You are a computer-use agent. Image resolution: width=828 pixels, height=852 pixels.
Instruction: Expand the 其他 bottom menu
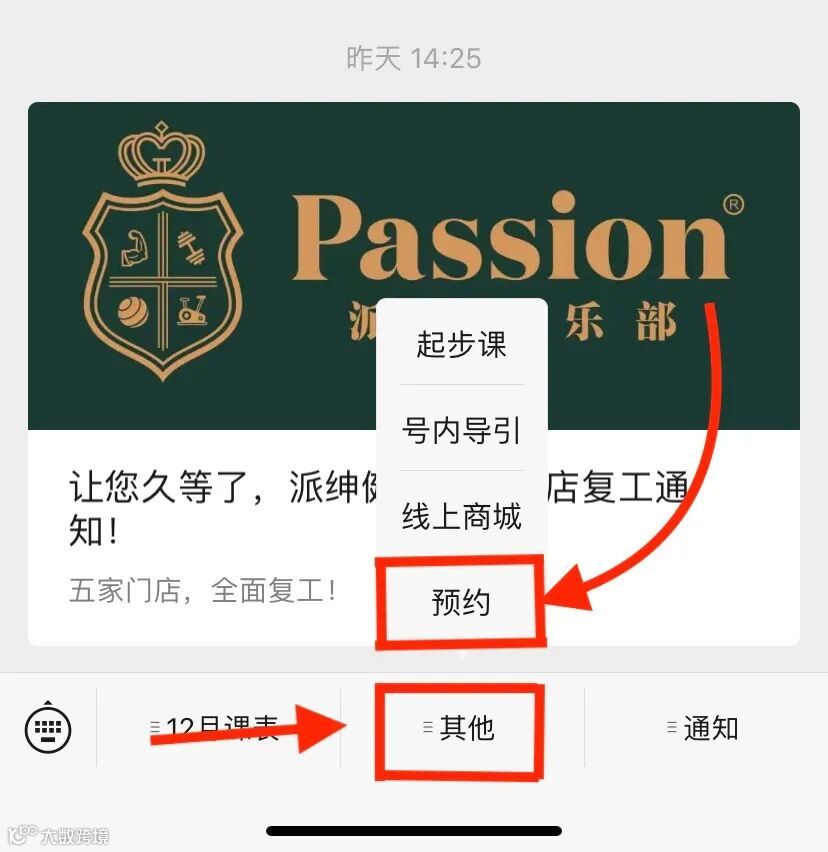tap(459, 727)
